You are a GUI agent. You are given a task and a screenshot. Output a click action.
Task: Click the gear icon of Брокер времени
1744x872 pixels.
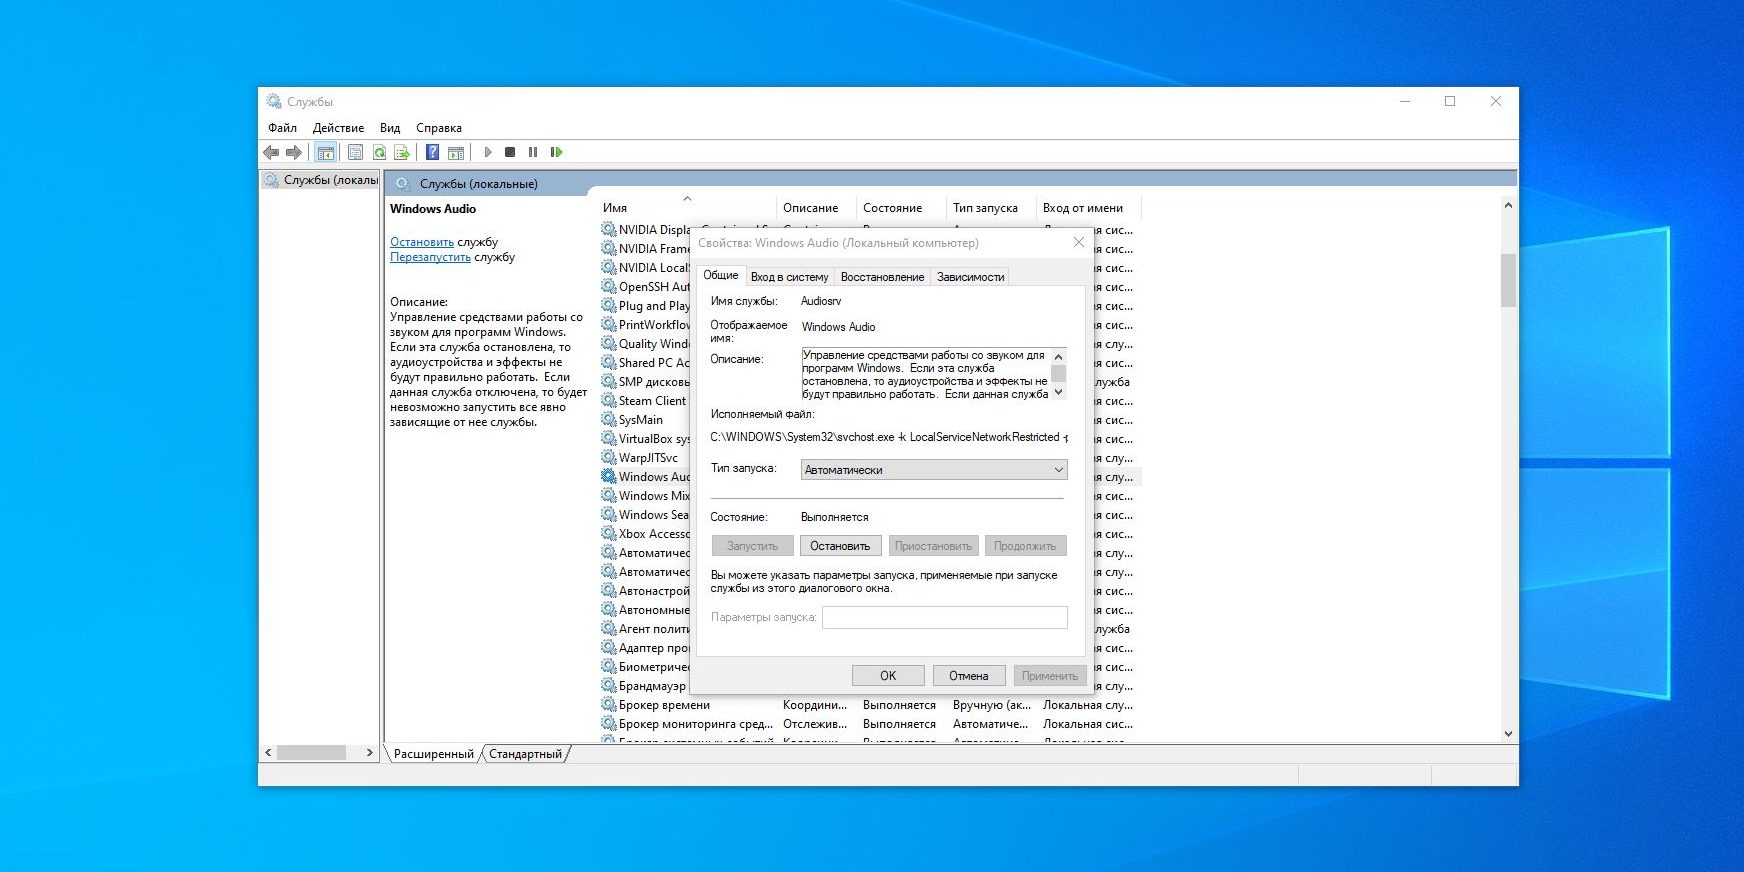608,704
